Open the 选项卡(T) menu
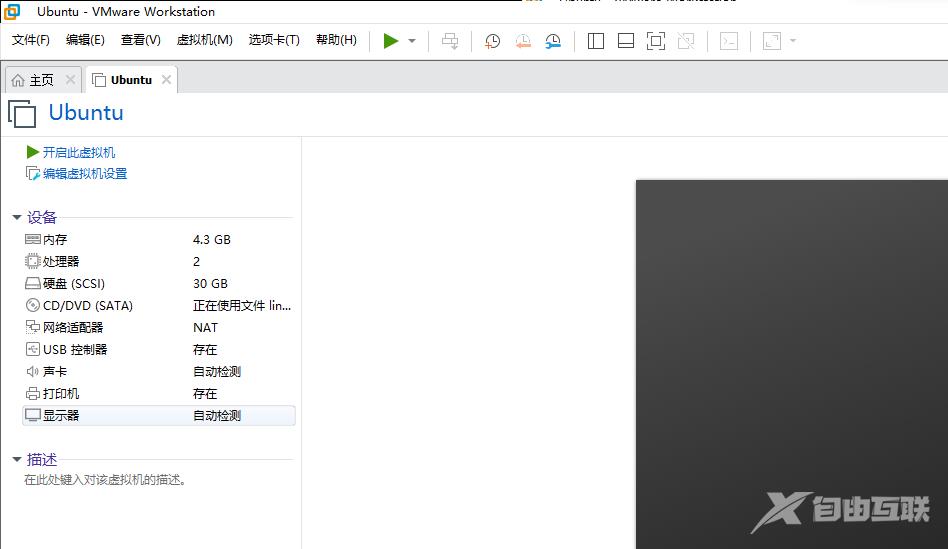The image size is (948, 549). click(x=274, y=40)
